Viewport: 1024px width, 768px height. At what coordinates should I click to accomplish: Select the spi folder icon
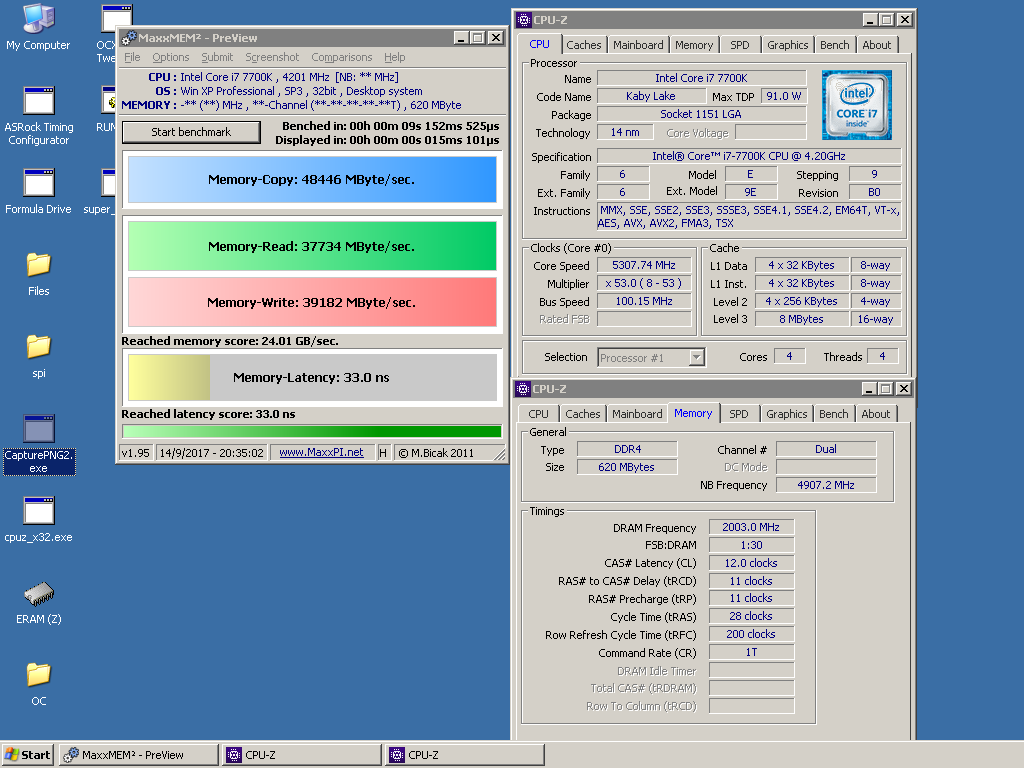(x=39, y=356)
